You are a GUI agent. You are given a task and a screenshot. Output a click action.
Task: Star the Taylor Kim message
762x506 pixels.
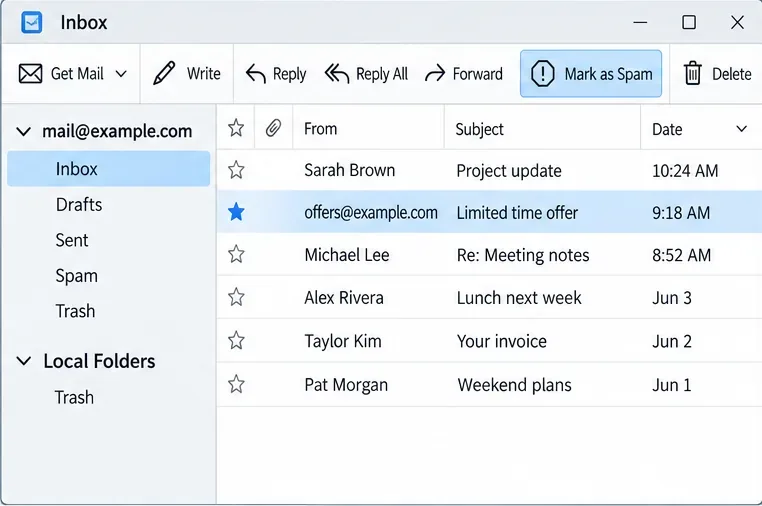tap(236, 340)
